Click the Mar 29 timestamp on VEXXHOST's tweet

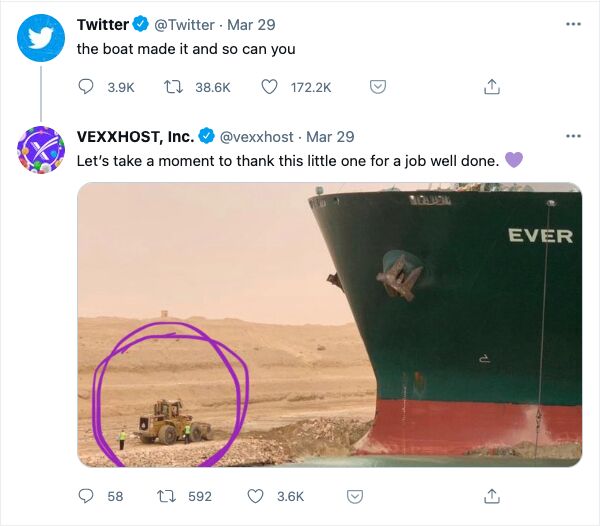[330, 137]
